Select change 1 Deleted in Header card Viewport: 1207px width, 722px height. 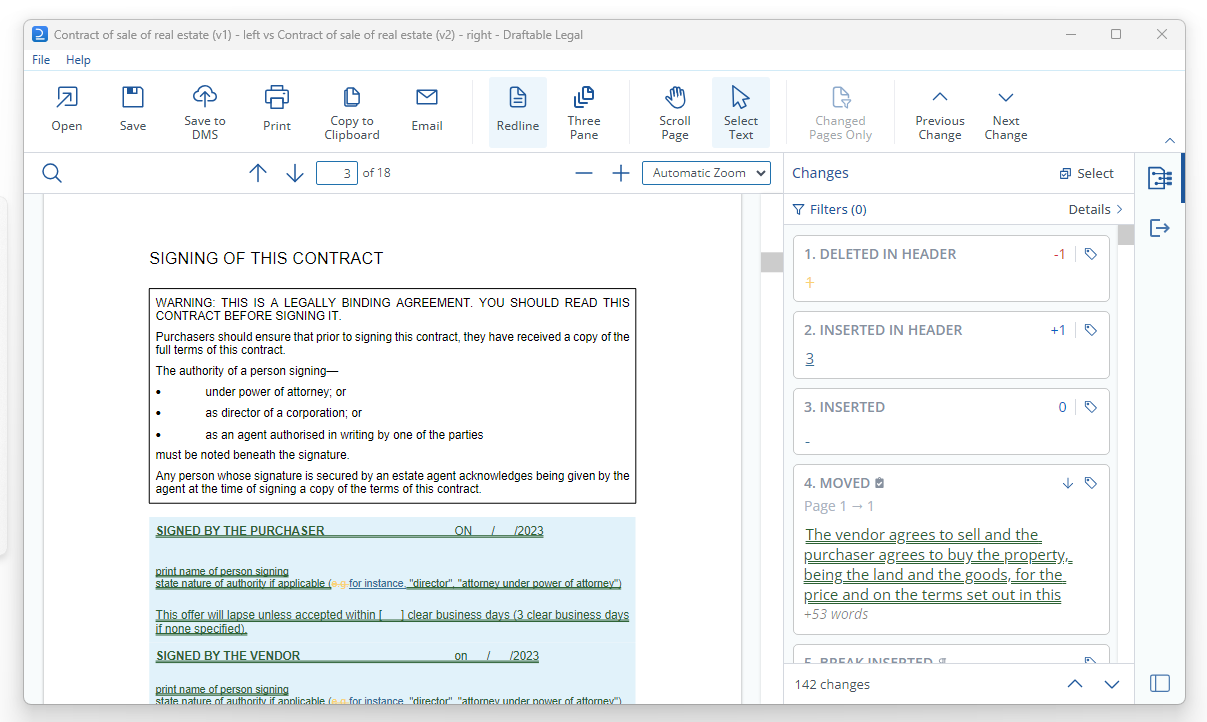(x=951, y=268)
